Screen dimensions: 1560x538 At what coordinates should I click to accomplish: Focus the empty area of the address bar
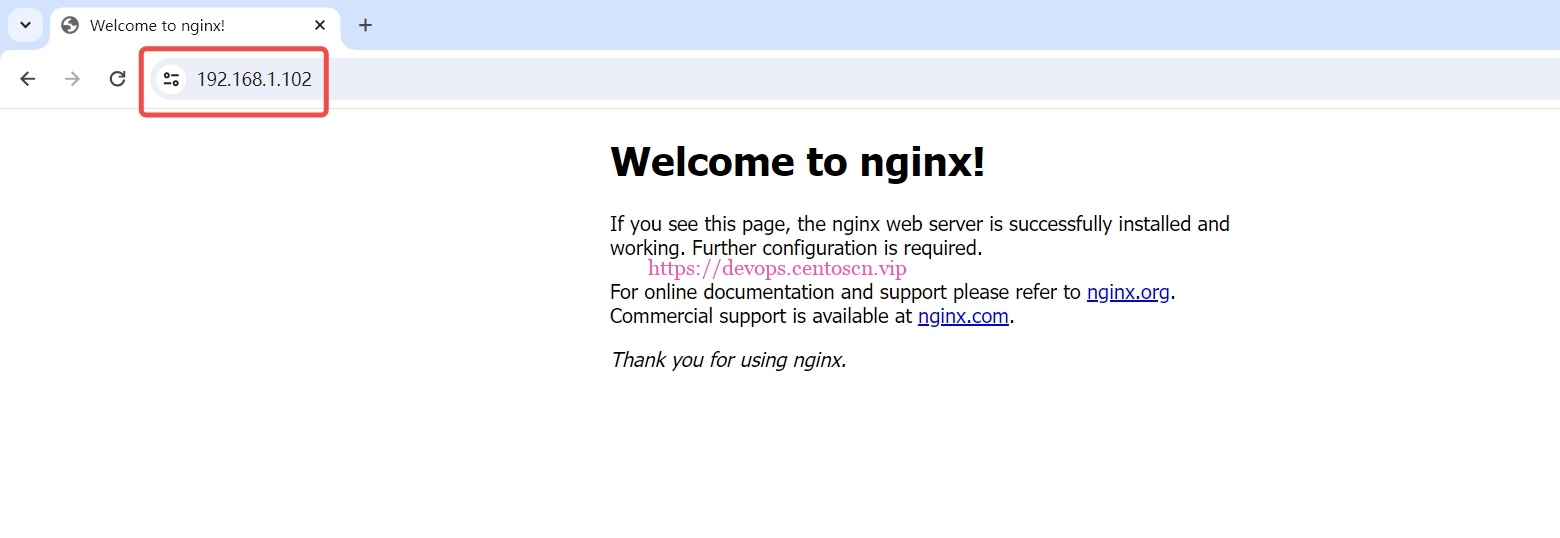pyautogui.click(x=900, y=79)
